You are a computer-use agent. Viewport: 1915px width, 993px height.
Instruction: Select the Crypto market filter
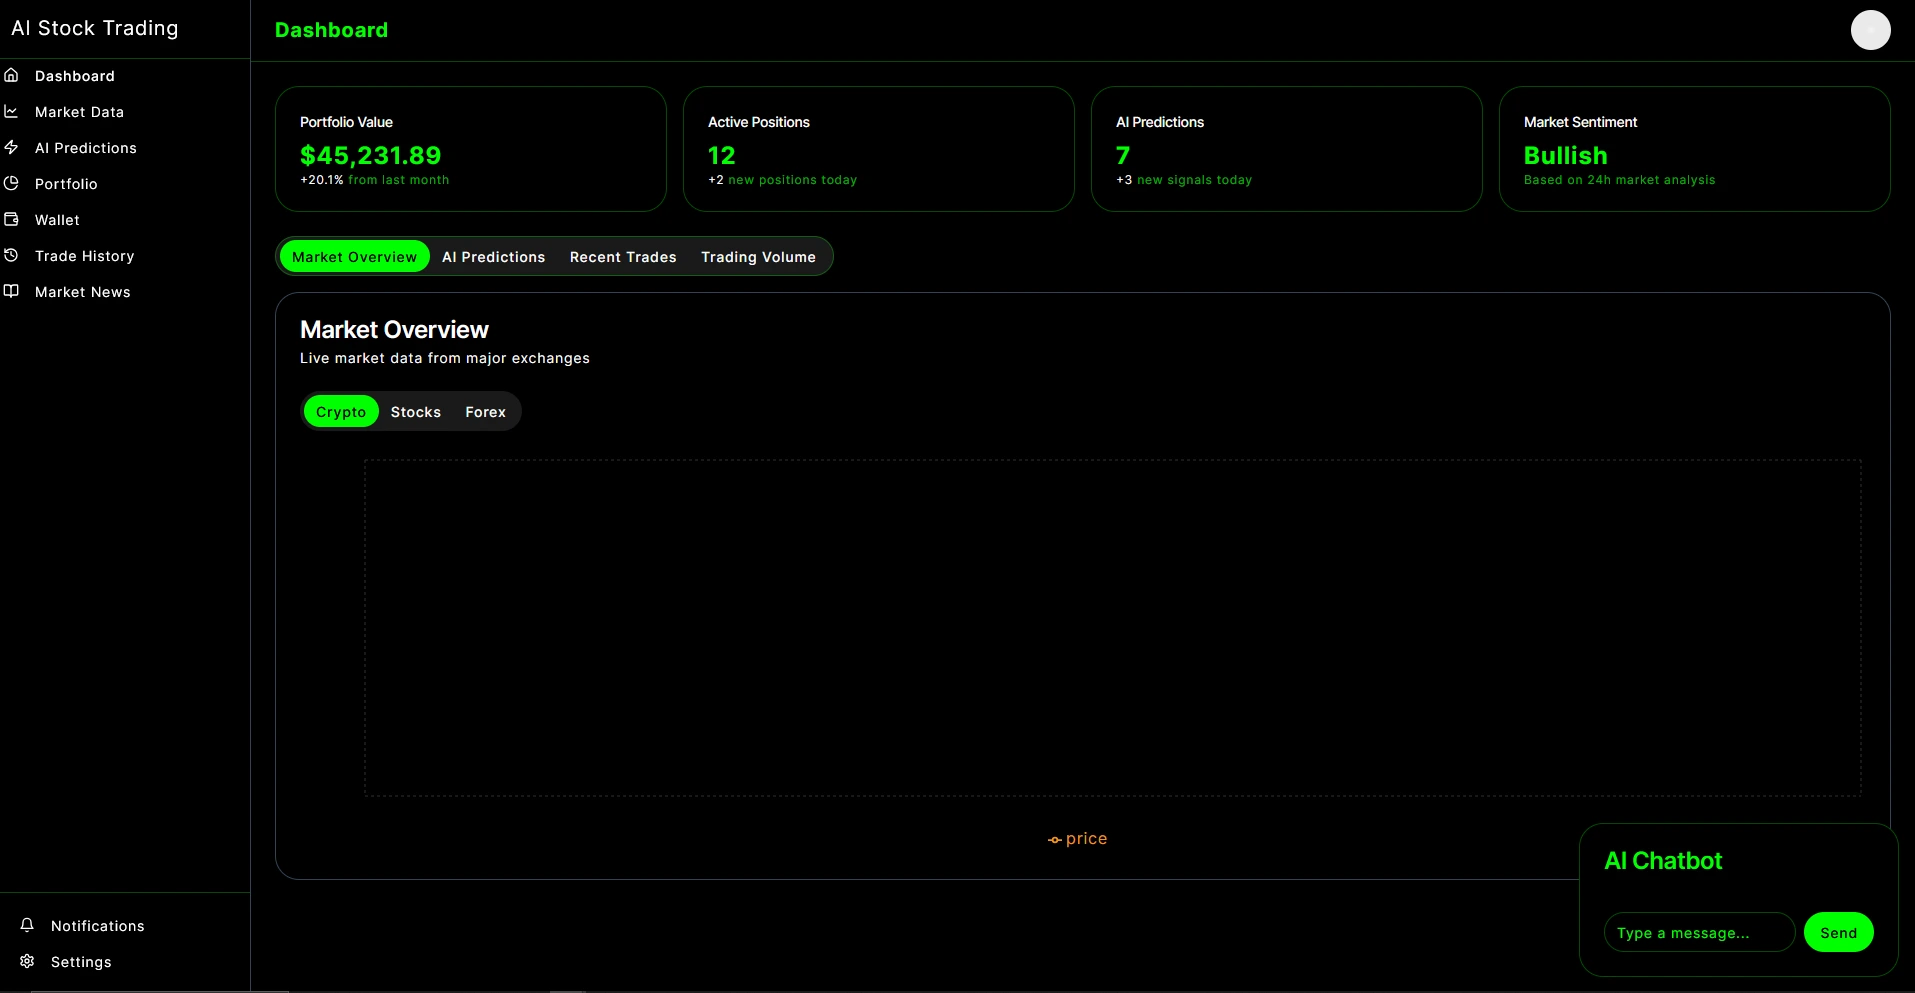[x=341, y=412]
